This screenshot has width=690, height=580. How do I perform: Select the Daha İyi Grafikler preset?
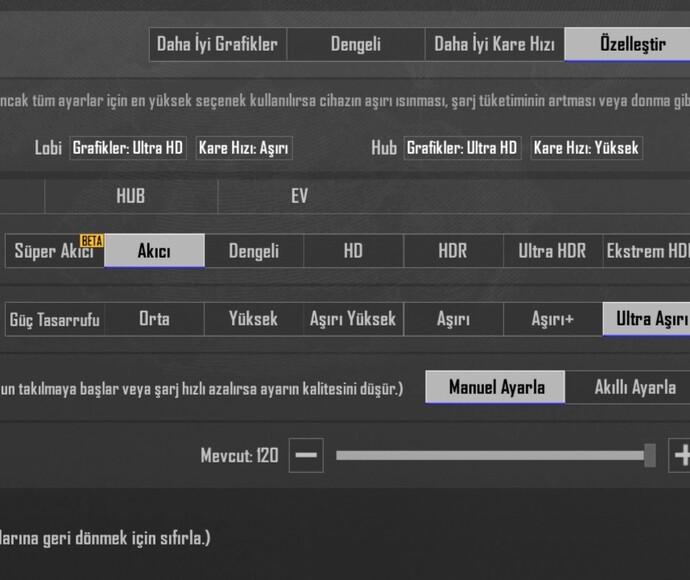click(218, 44)
